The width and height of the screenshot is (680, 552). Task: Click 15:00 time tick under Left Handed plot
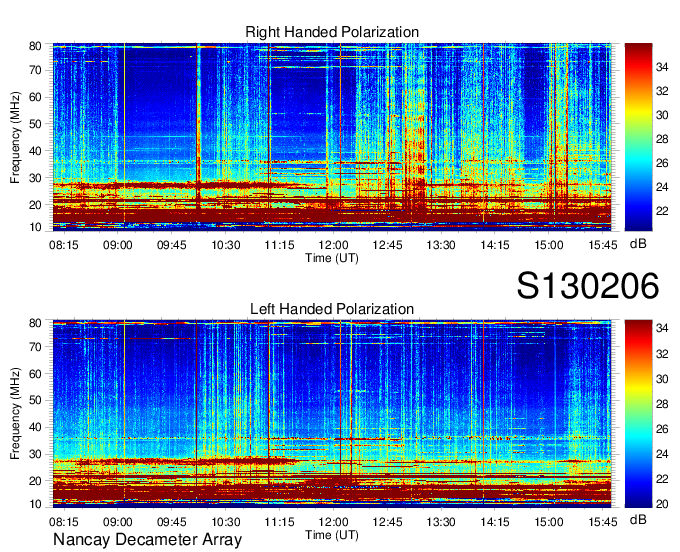click(549, 522)
